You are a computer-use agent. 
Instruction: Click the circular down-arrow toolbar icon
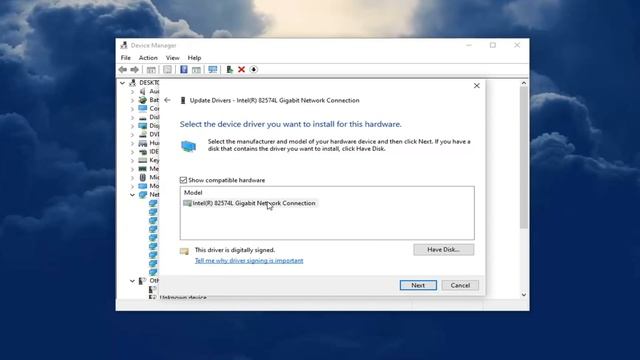(253, 70)
